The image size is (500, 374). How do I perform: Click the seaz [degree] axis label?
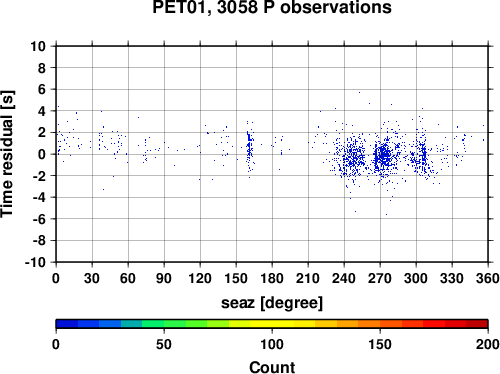point(272,303)
